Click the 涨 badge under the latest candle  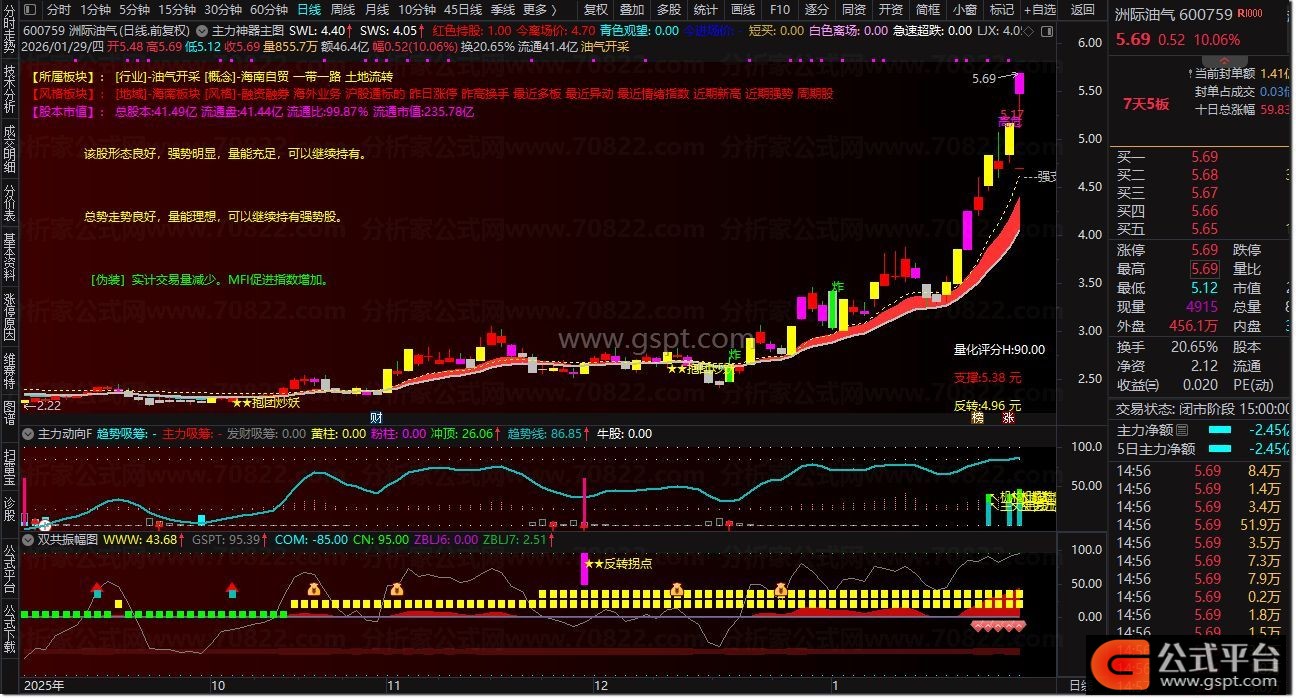(x=1007, y=417)
